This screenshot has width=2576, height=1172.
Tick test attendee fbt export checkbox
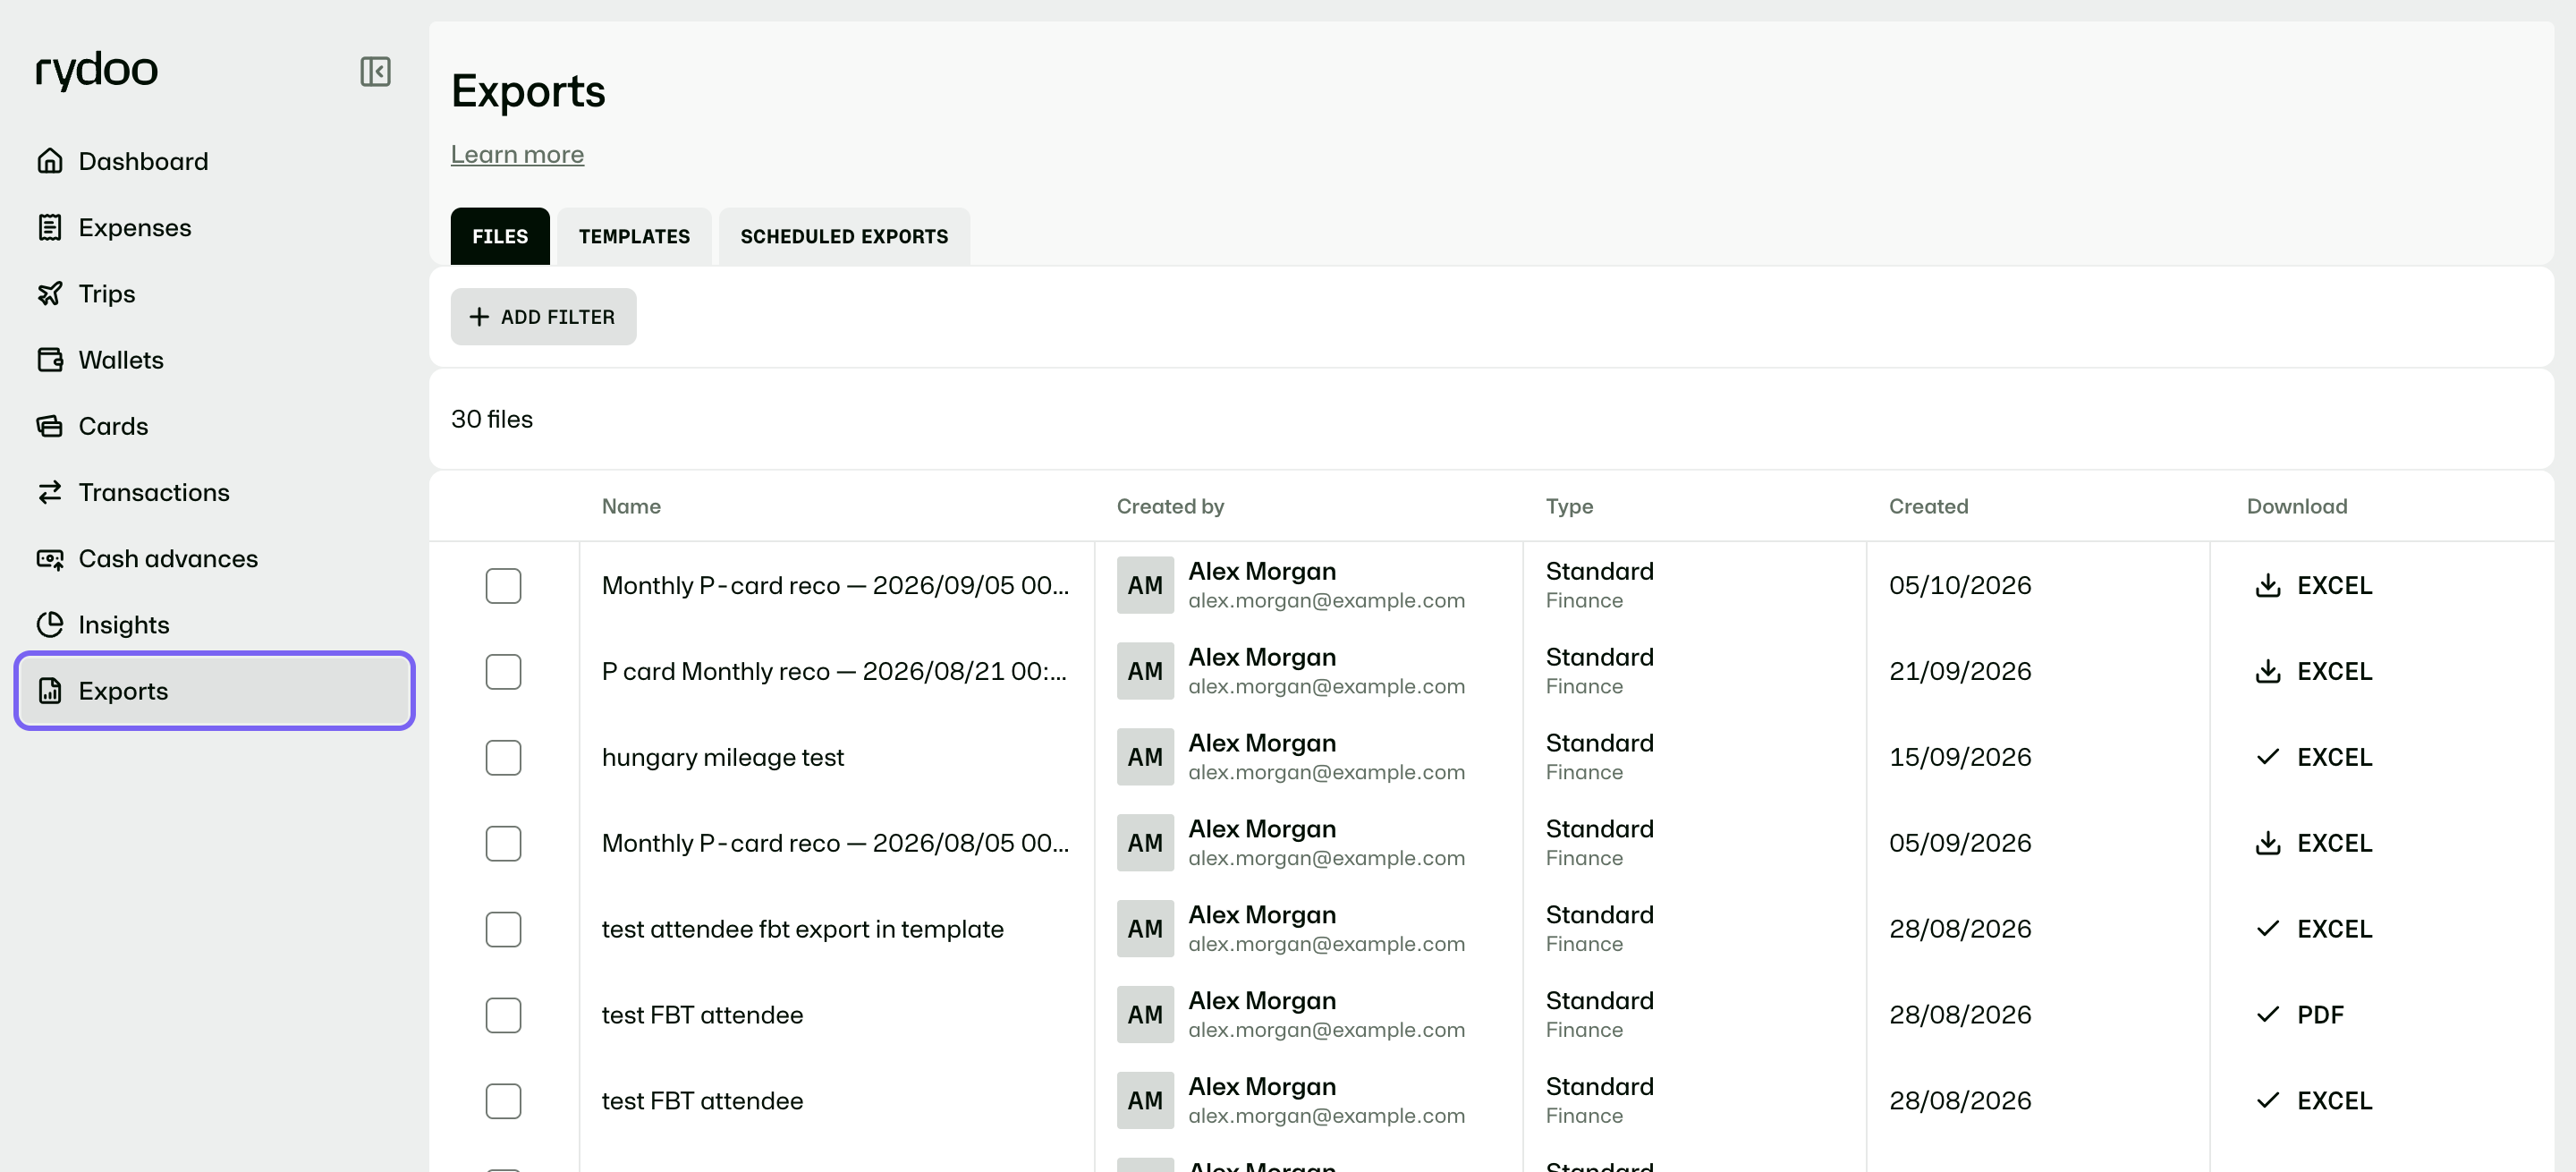pyautogui.click(x=503, y=929)
